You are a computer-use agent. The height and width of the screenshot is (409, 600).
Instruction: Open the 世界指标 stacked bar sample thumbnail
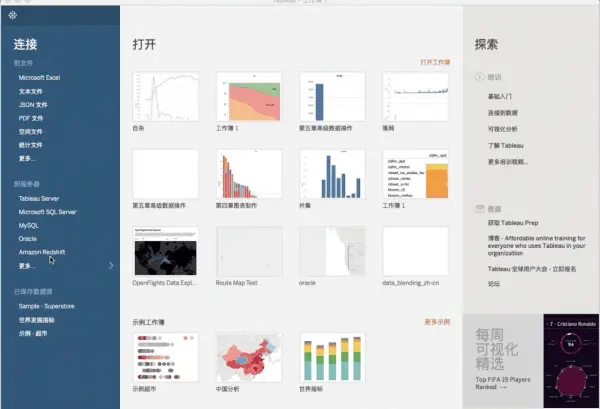(332, 357)
